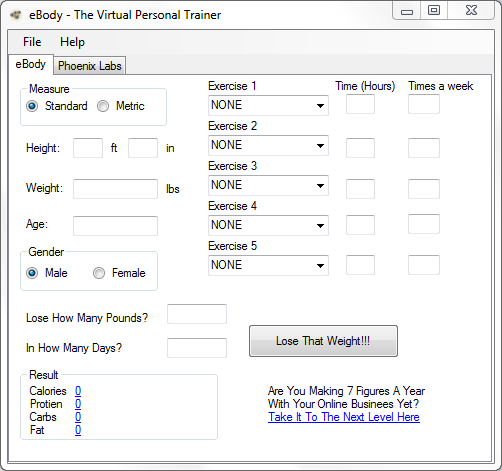
Task: Follow the Take It To The Next Level Here link
Action: tap(344, 417)
